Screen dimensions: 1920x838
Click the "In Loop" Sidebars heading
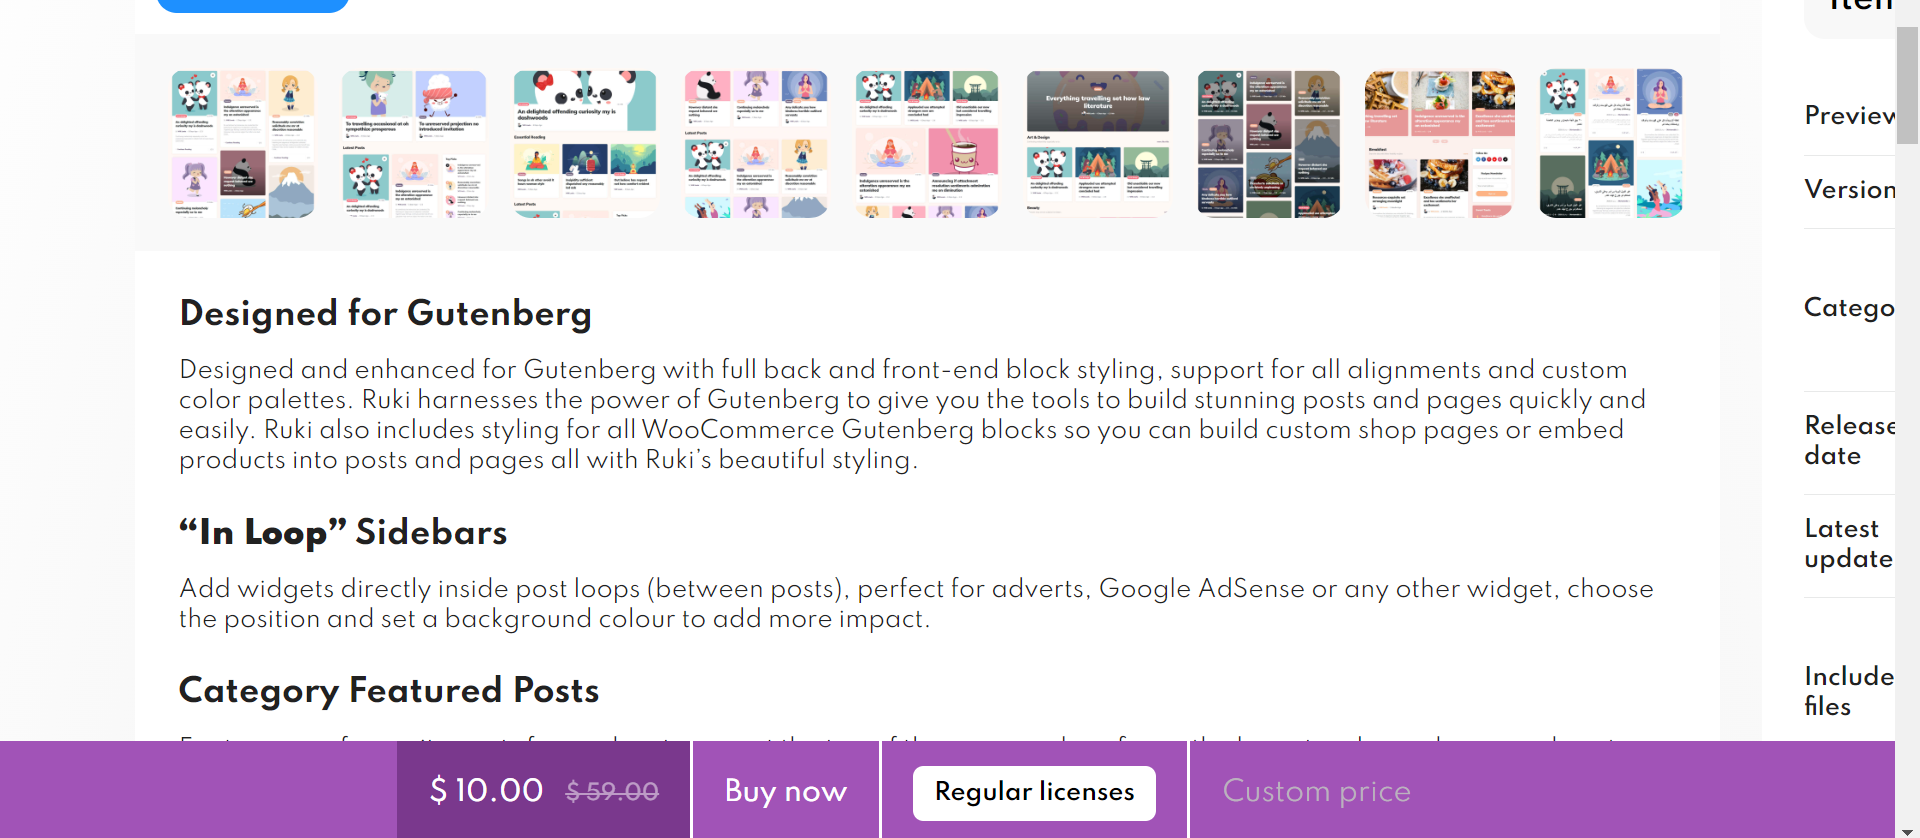343,532
